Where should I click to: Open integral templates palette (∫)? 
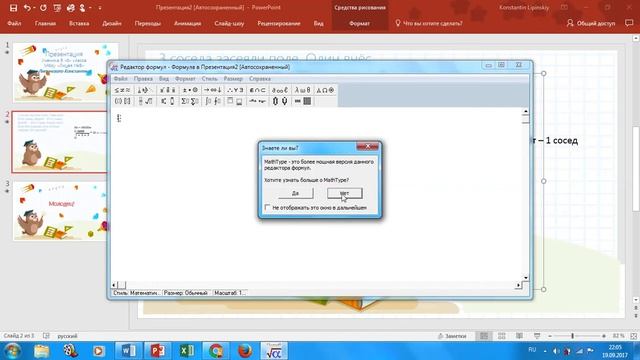pyautogui.click(x=212, y=101)
